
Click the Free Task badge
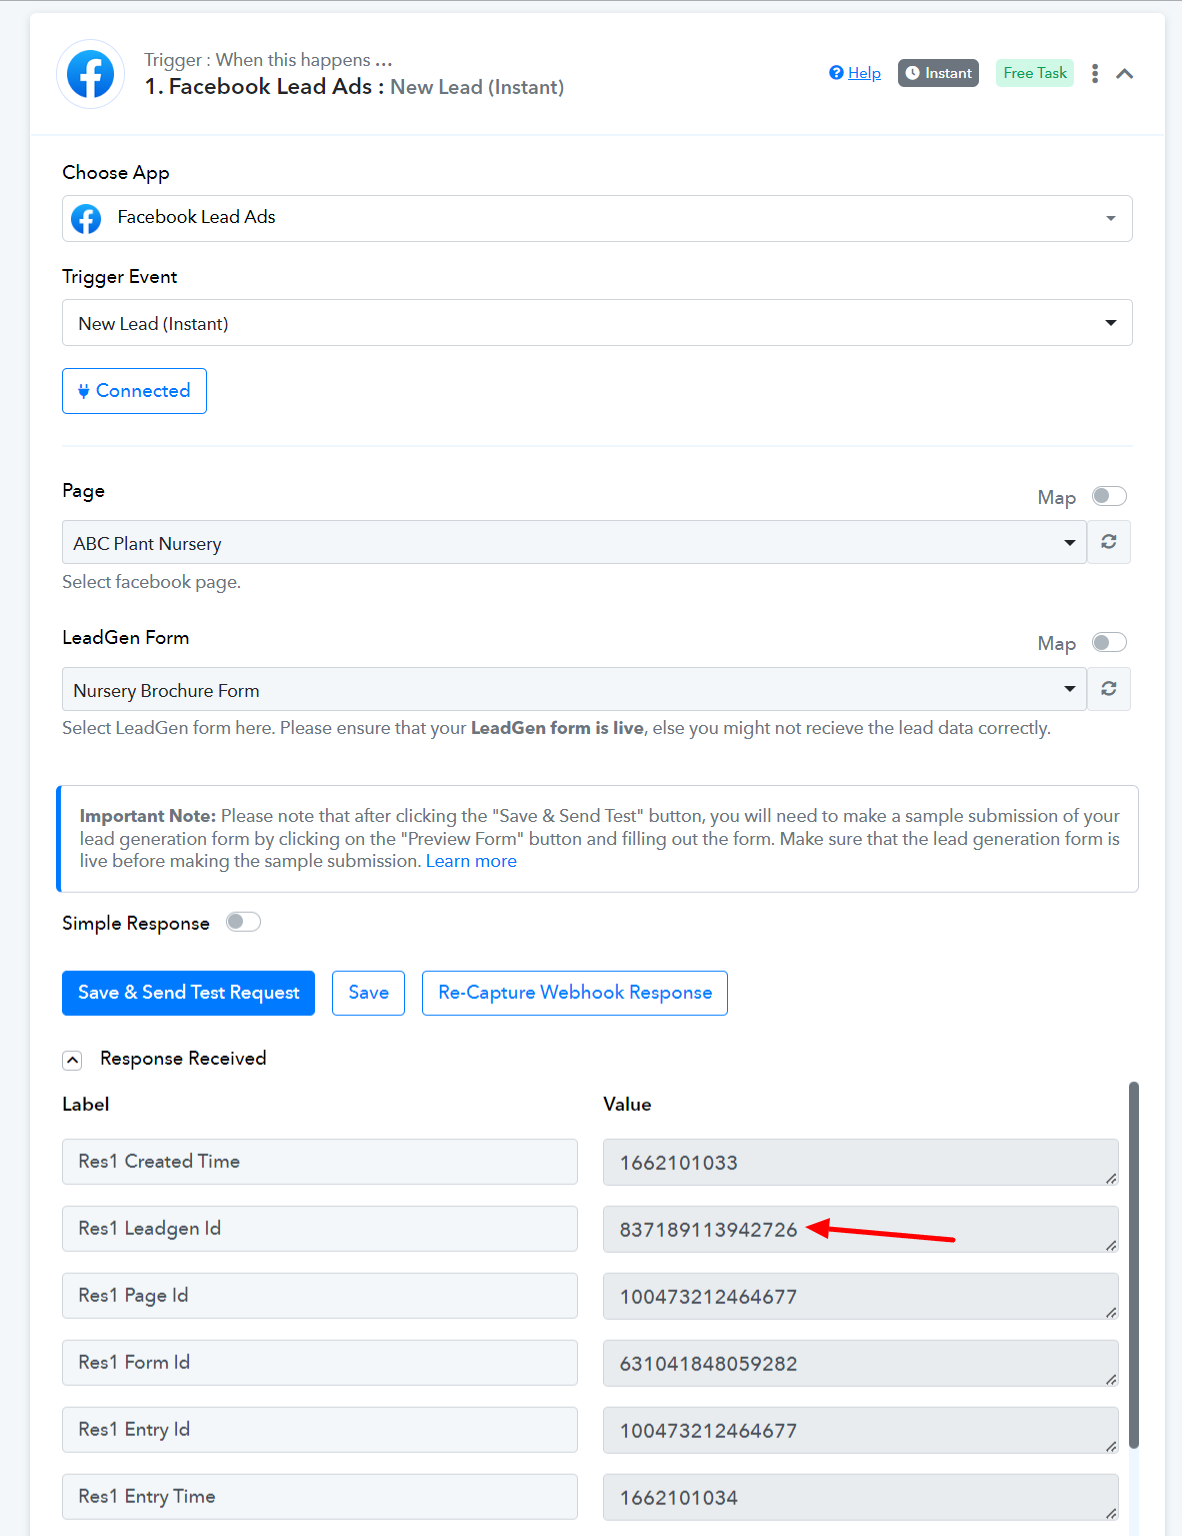[1035, 73]
